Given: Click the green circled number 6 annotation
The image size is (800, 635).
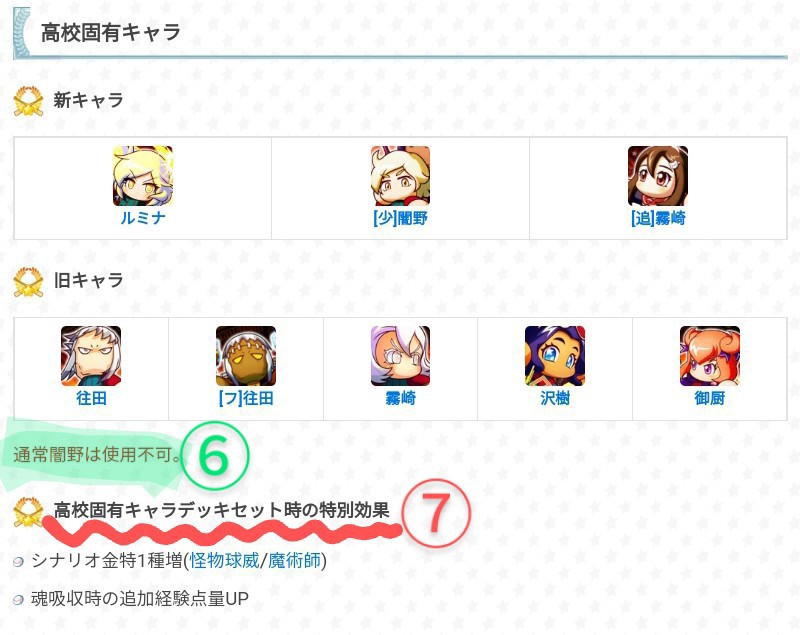Looking at the screenshot, I should pos(214,455).
